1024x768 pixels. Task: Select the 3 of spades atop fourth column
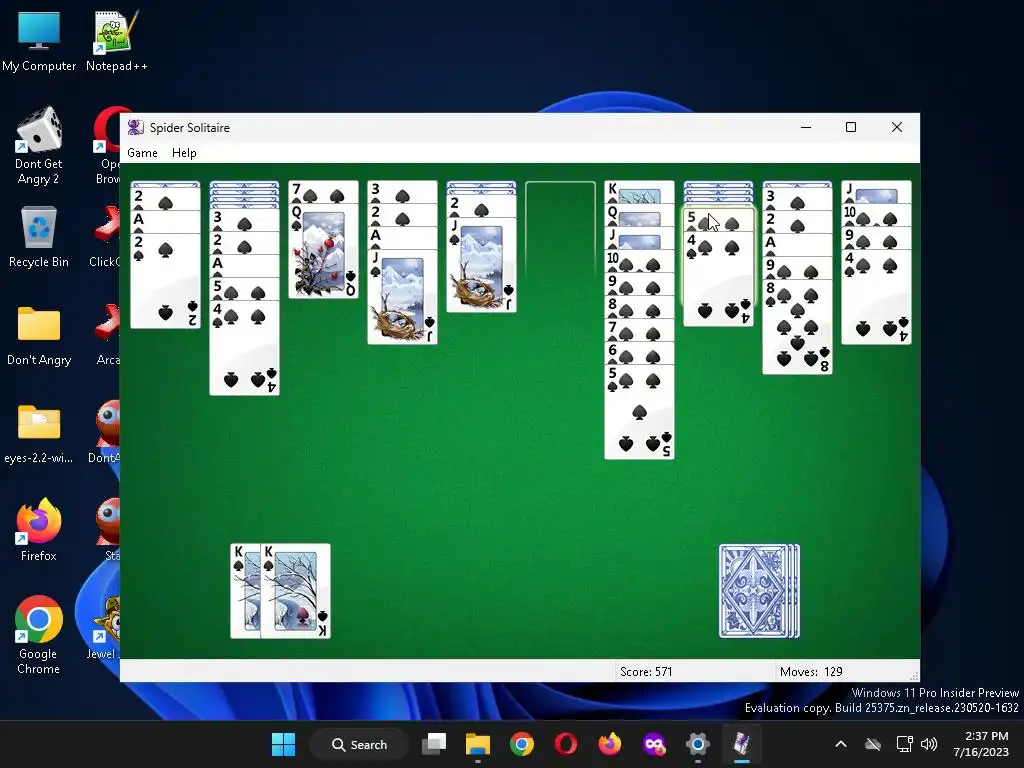pos(402,193)
